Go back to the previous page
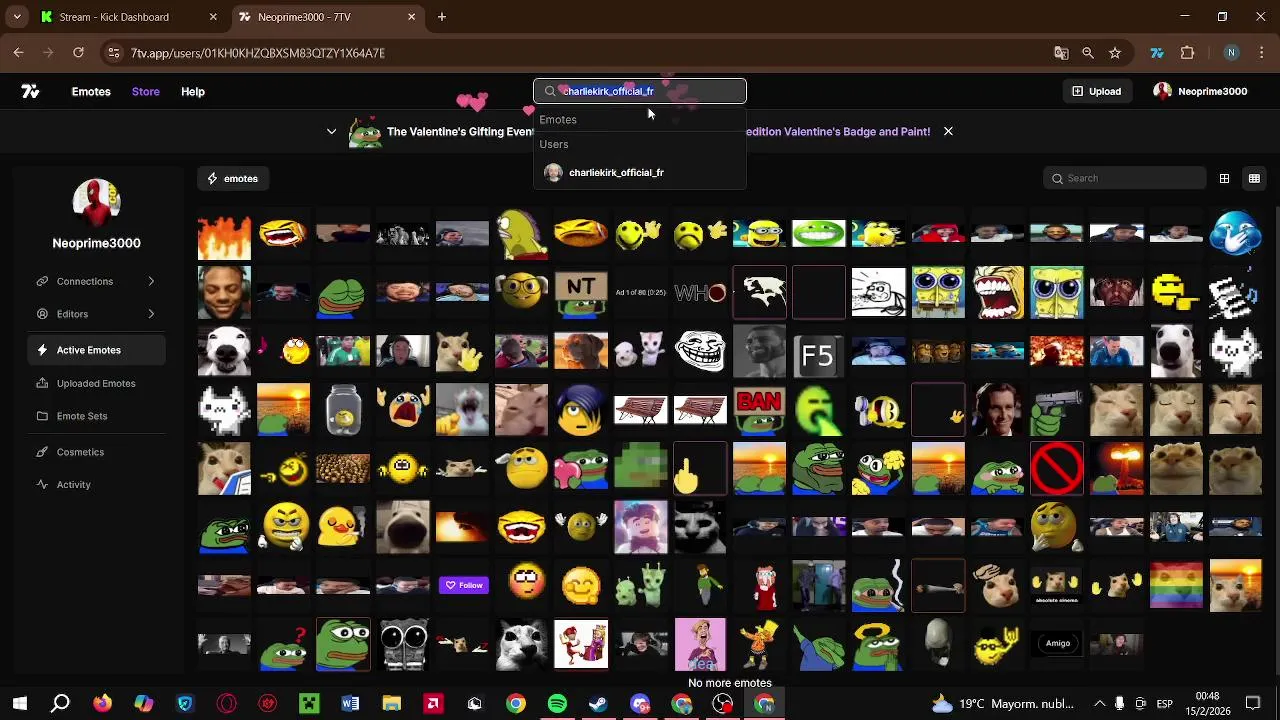 click(18, 53)
